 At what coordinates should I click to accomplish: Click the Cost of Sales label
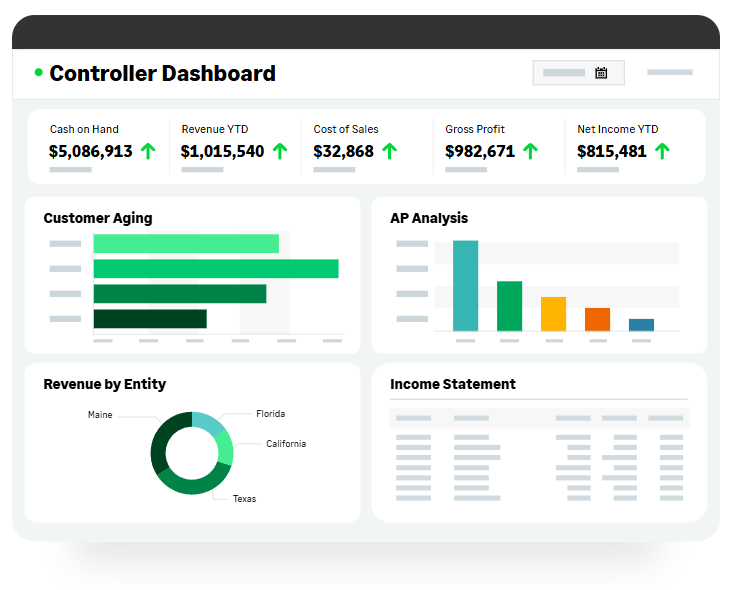point(346,129)
